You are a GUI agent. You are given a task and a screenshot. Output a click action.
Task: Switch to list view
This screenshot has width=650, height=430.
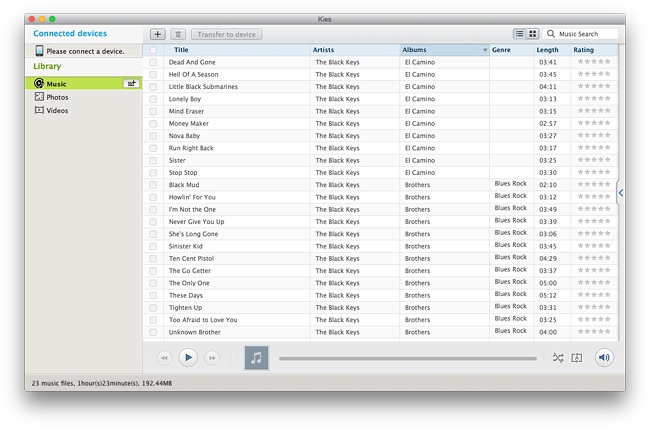pos(519,34)
